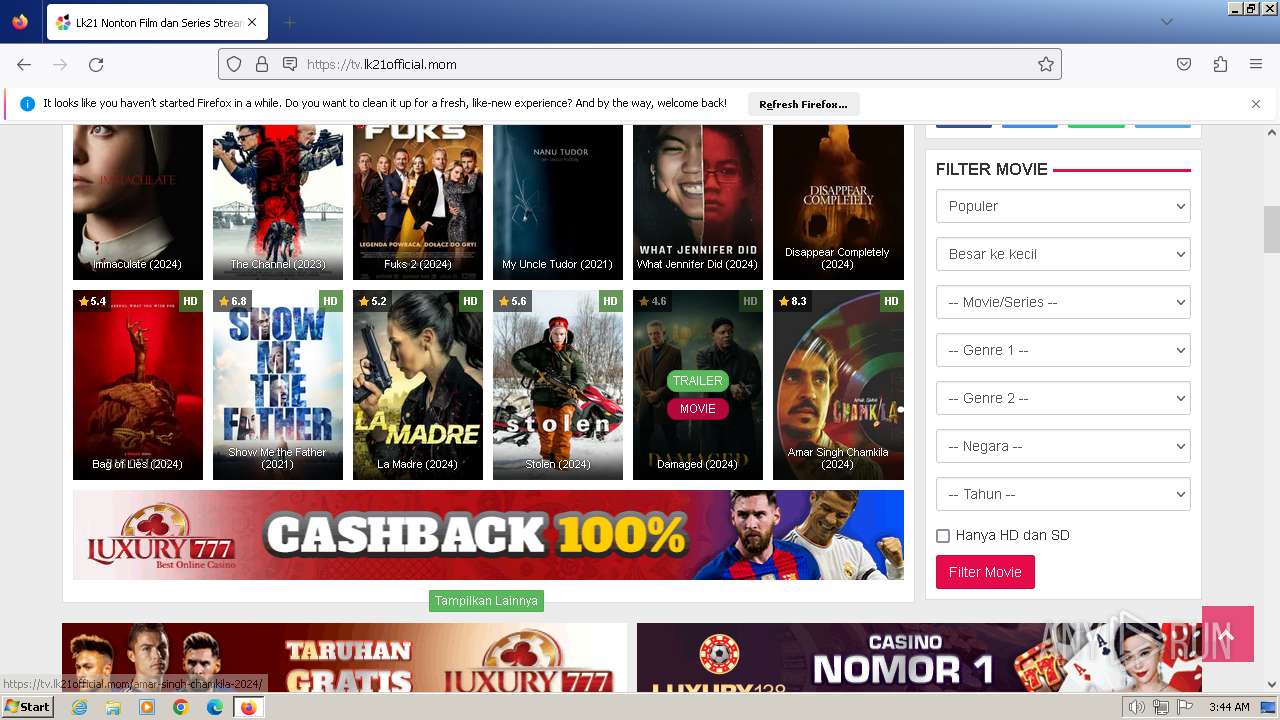Open Show Me the Father (2021) movie
The image size is (1280, 720).
[278, 385]
